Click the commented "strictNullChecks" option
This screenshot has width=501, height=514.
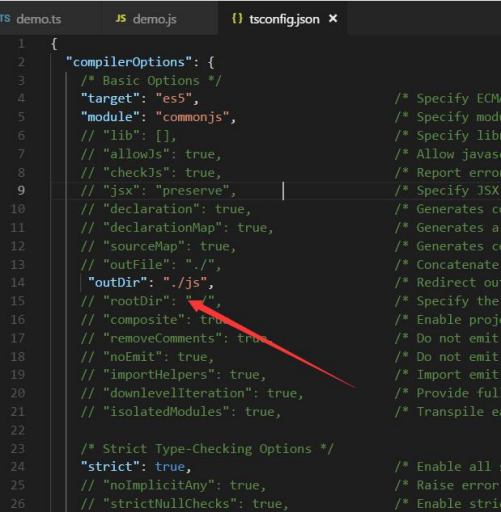tap(184, 504)
